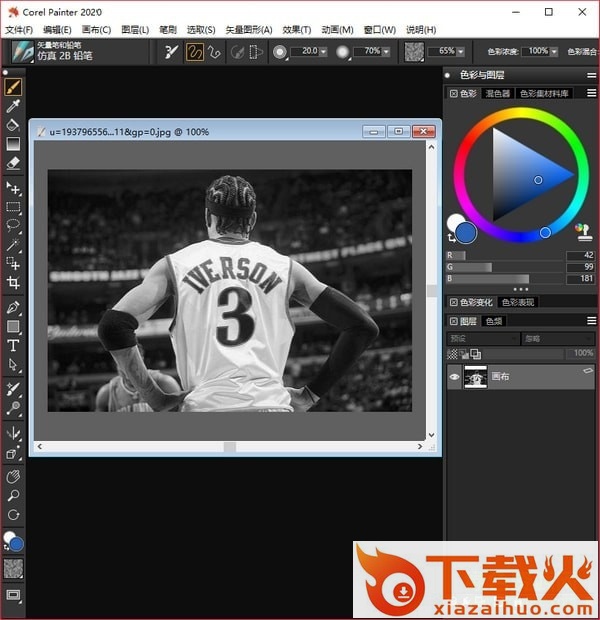Open the 图层(L) menu

[x=134, y=30]
